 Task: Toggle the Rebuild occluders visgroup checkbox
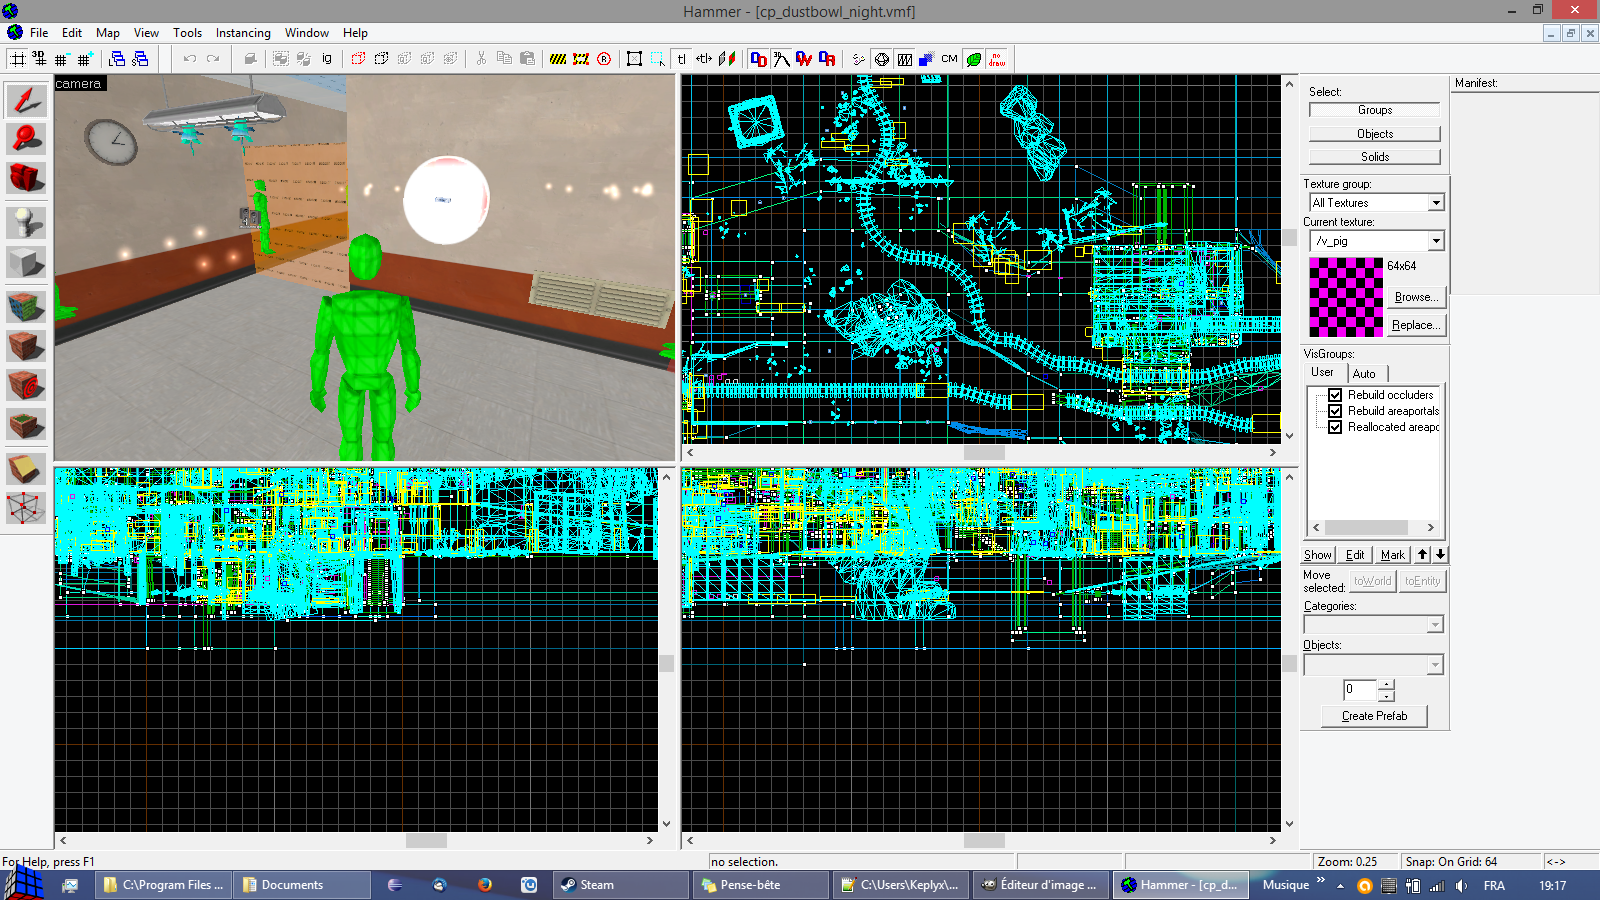1335,395
